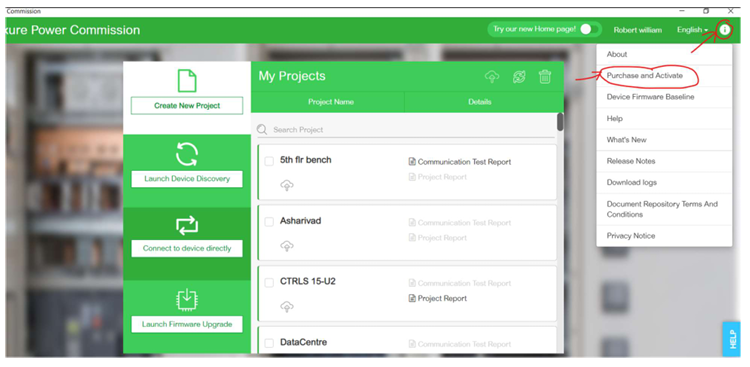Open Release Notes menu entry
Screen dimensions: 750x367
click(x=664, y=161)
